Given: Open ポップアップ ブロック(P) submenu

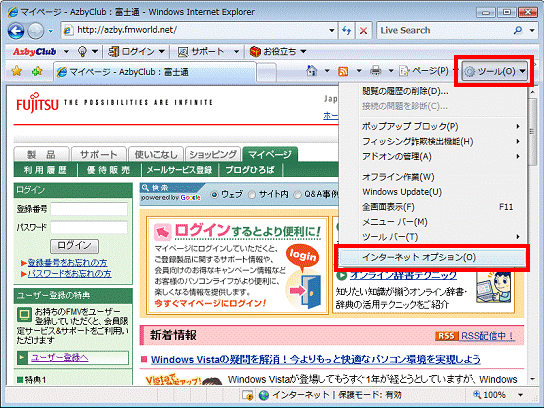Looking at the screenshot, I should coord(432,126).
